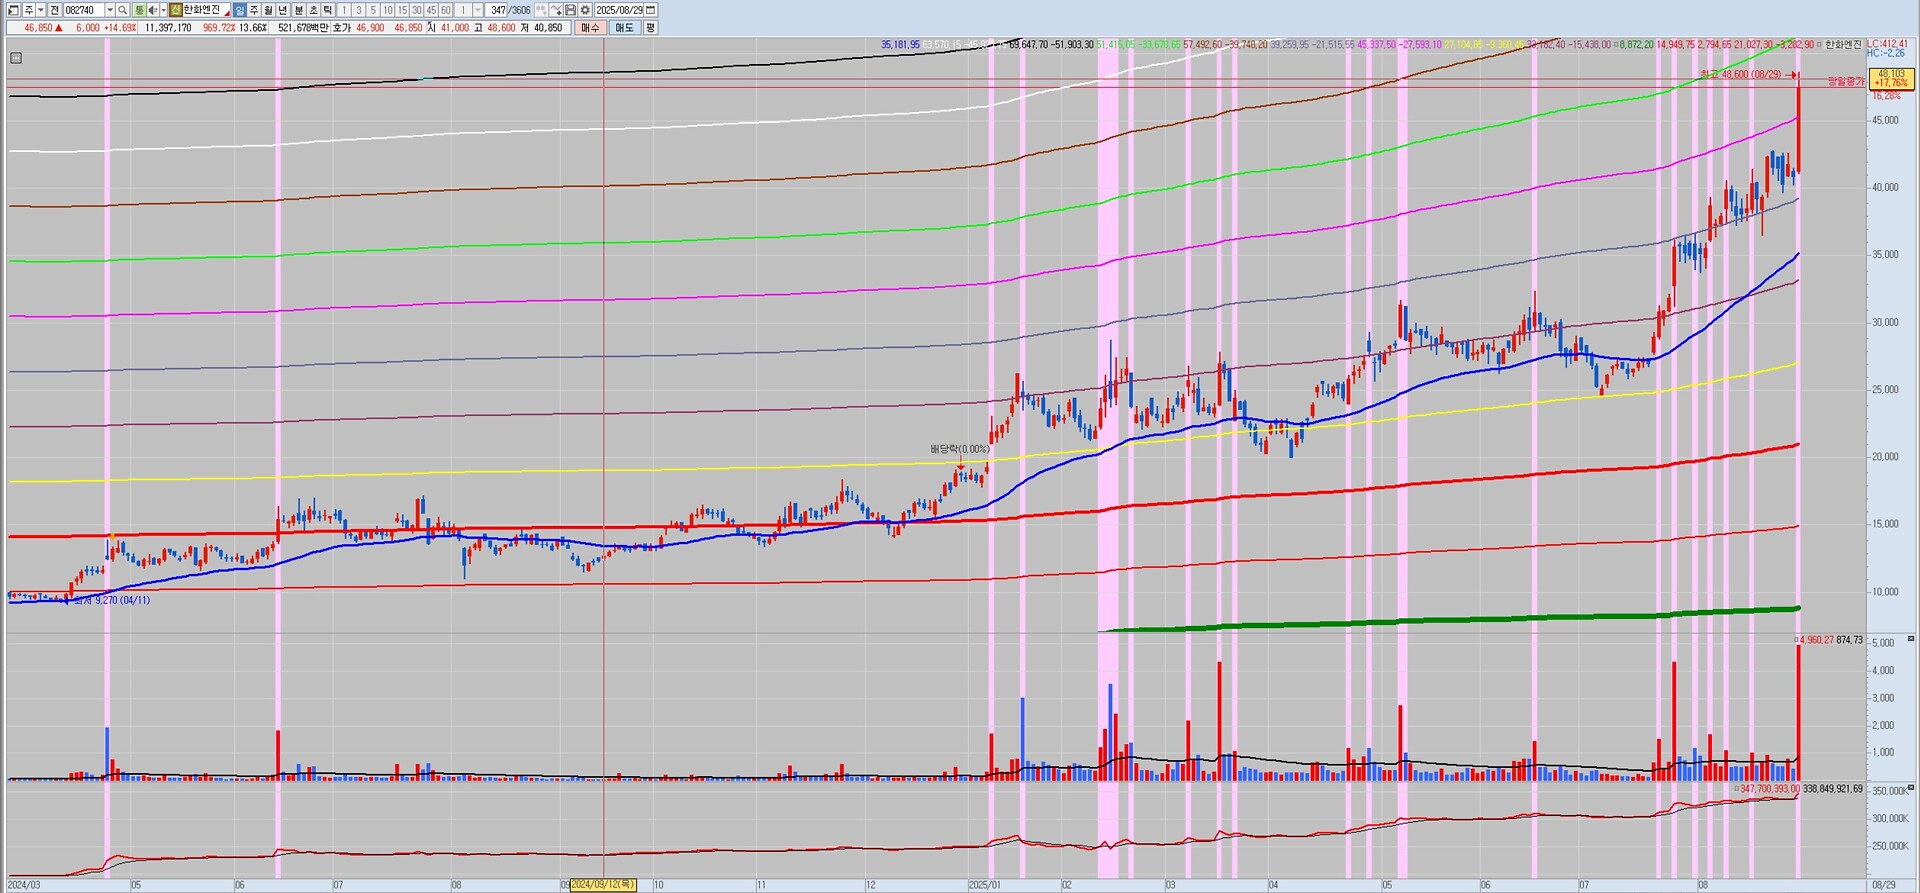Click the save chart floppy icon
The height and width of the screenshot is (893, 1920).
tap(570, 10)
